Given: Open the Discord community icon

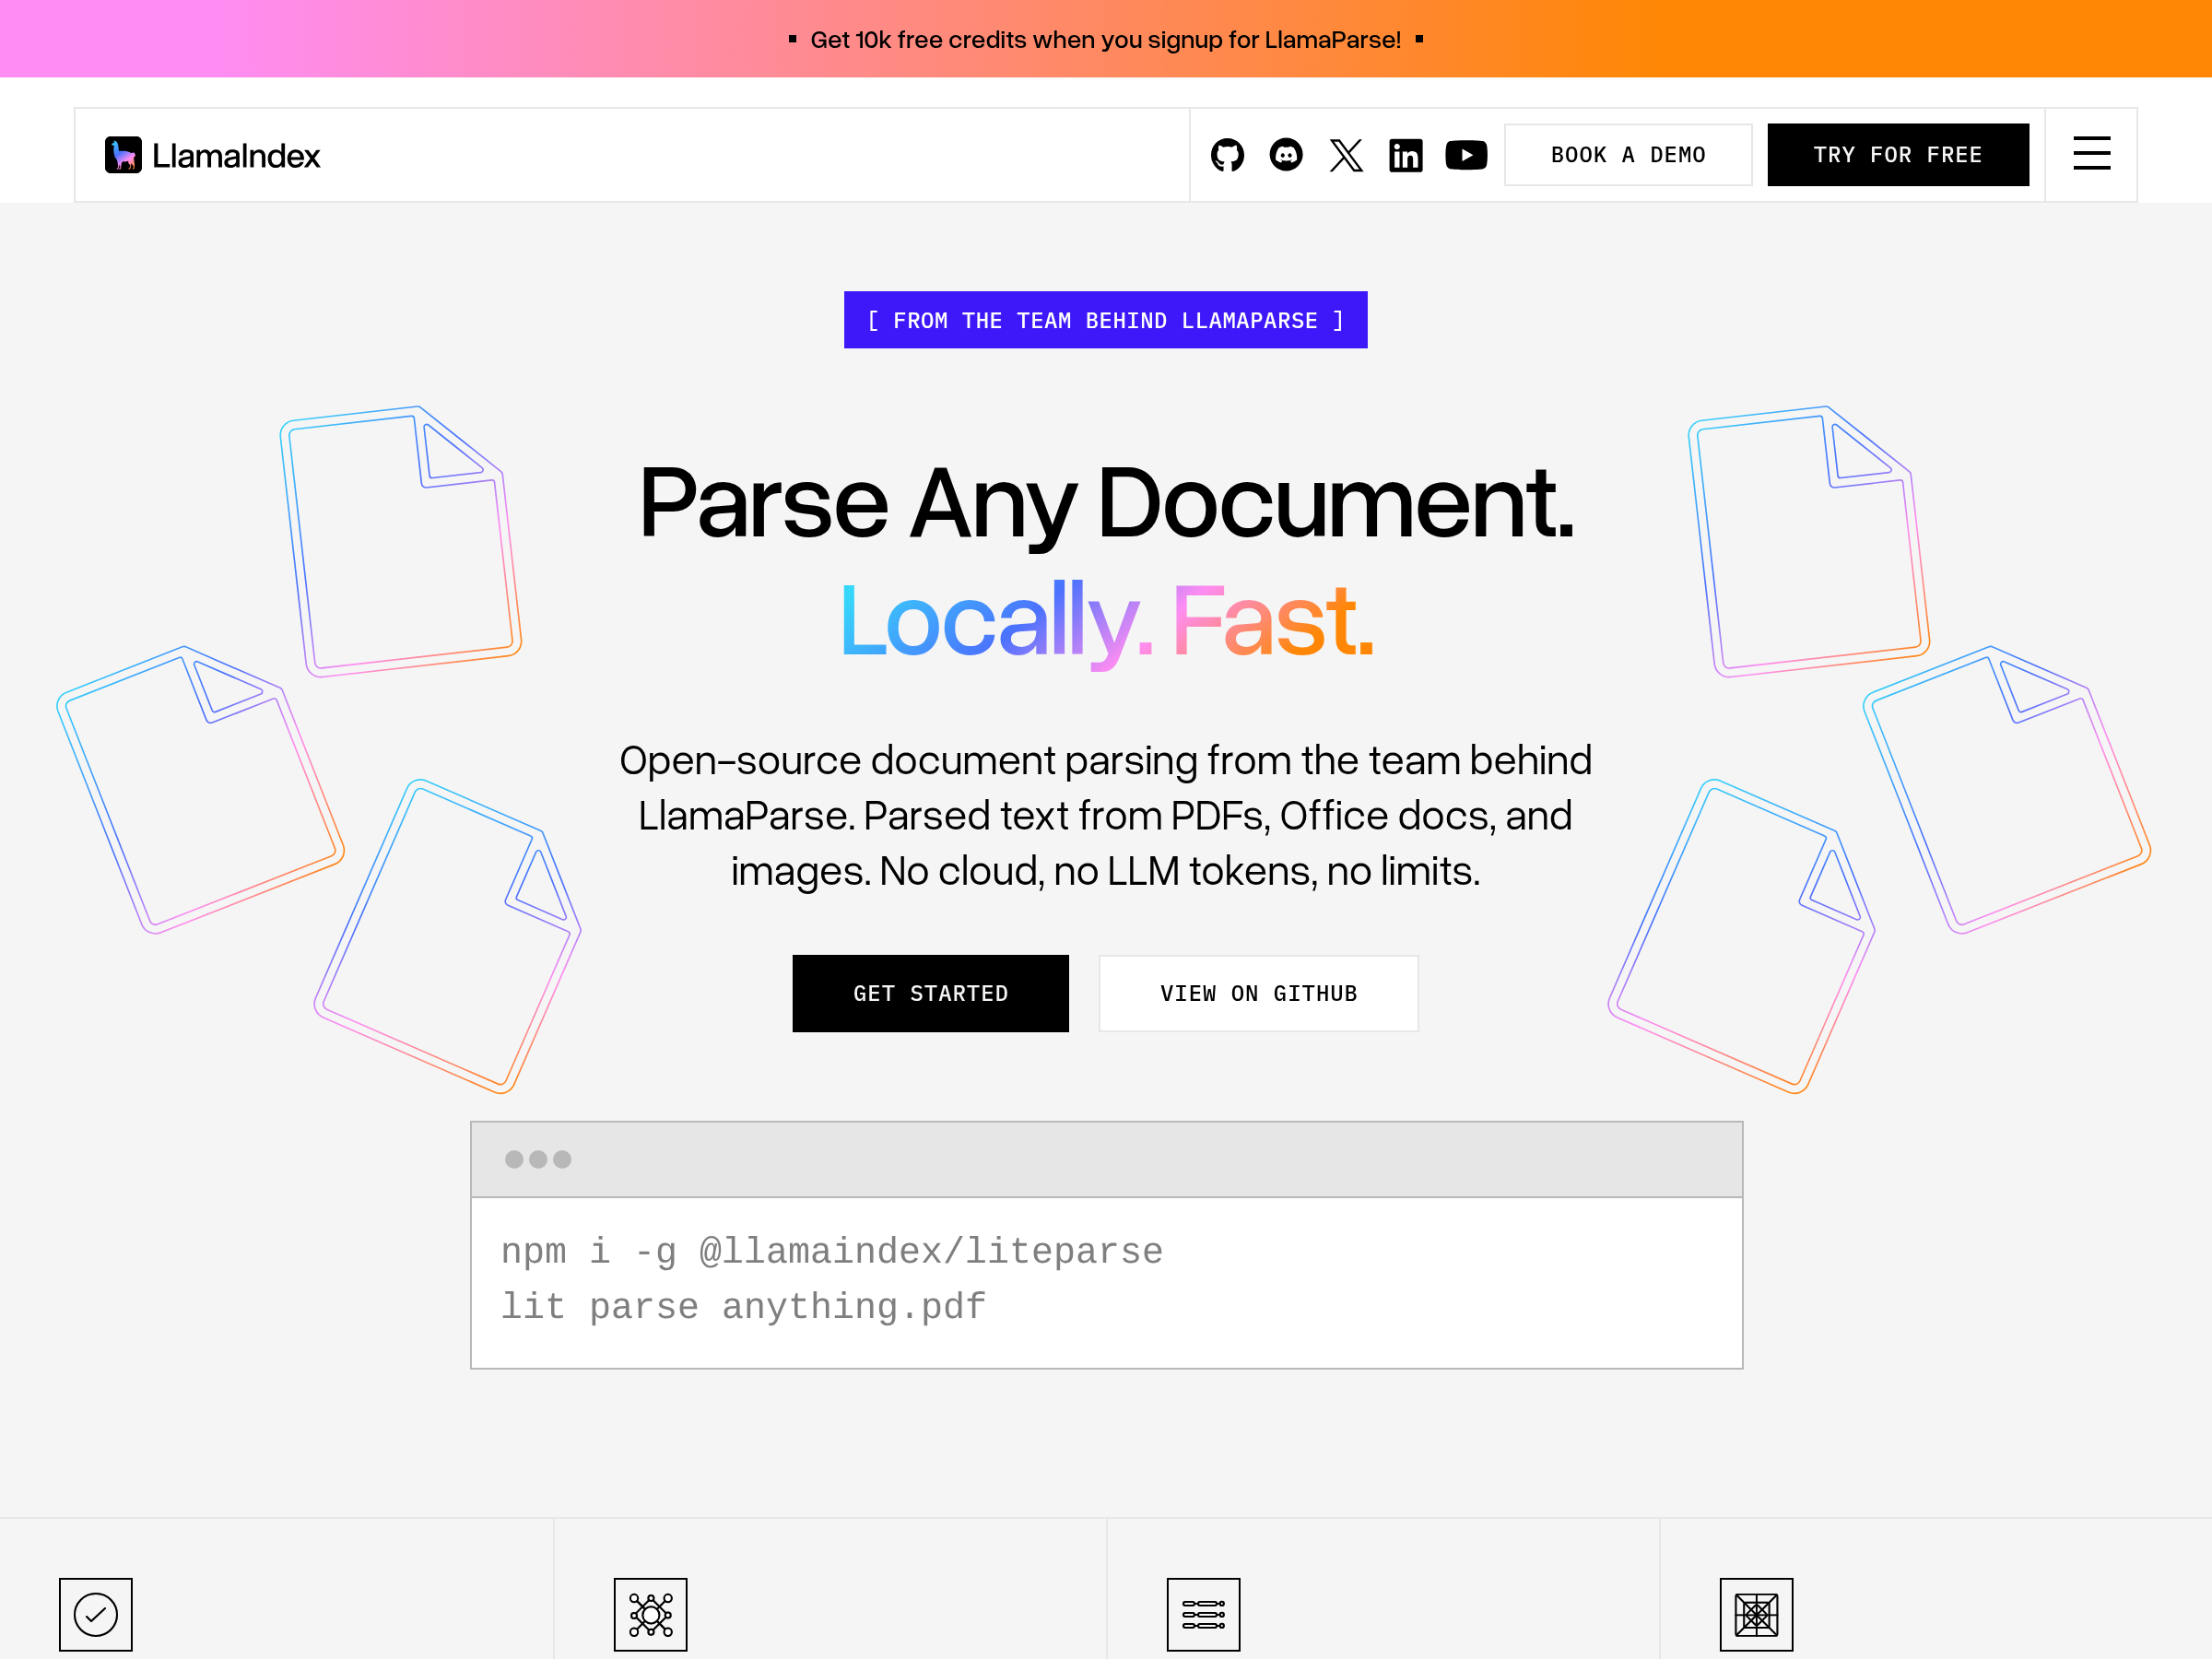Looking at the screenshot, I should pyautogui.click(x=1286, y=155).
